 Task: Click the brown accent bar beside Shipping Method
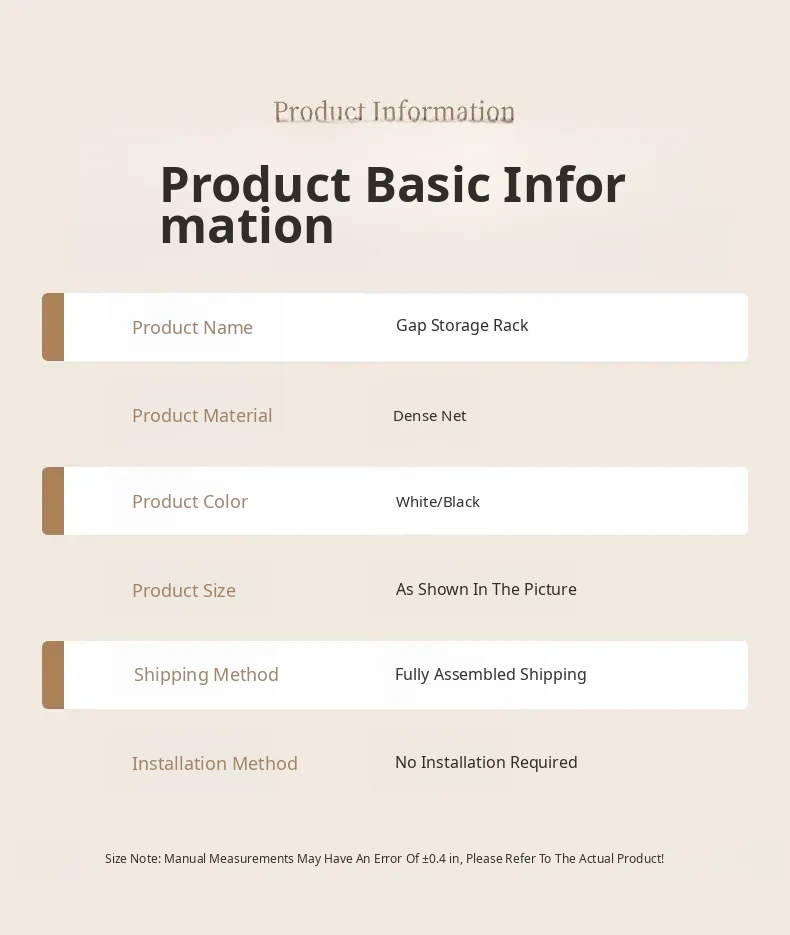click(53, 675)
